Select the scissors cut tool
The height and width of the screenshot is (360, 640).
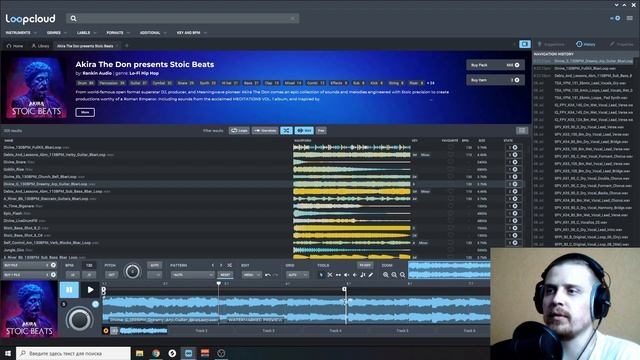(330, 275)
